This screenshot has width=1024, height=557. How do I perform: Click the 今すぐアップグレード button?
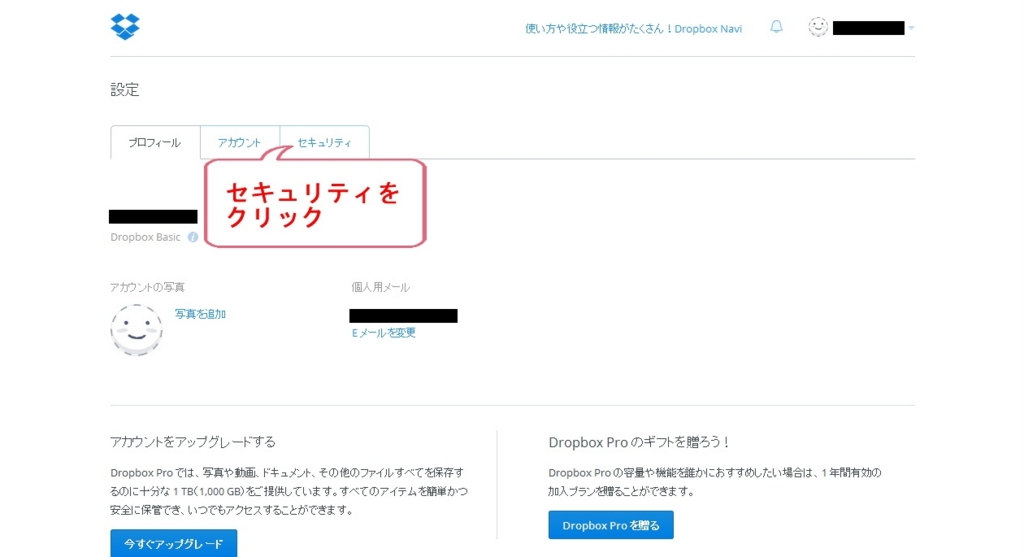[x=174, y=543]
